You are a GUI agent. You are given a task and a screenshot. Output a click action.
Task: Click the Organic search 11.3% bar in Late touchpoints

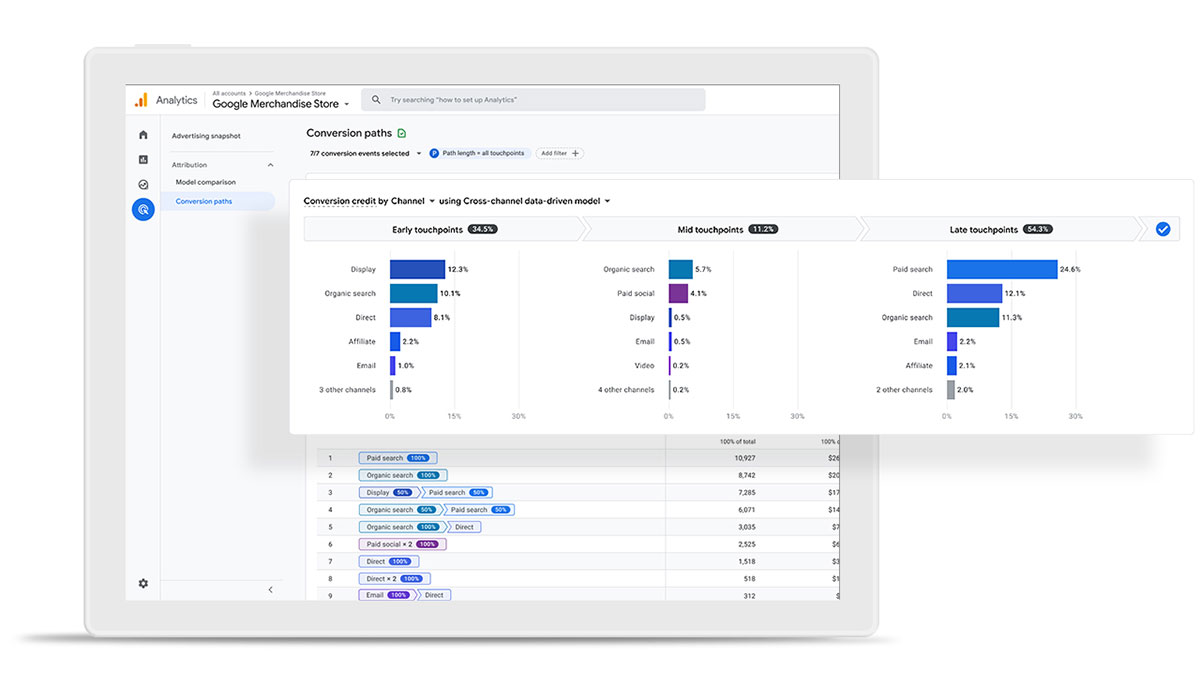(973, 317)
